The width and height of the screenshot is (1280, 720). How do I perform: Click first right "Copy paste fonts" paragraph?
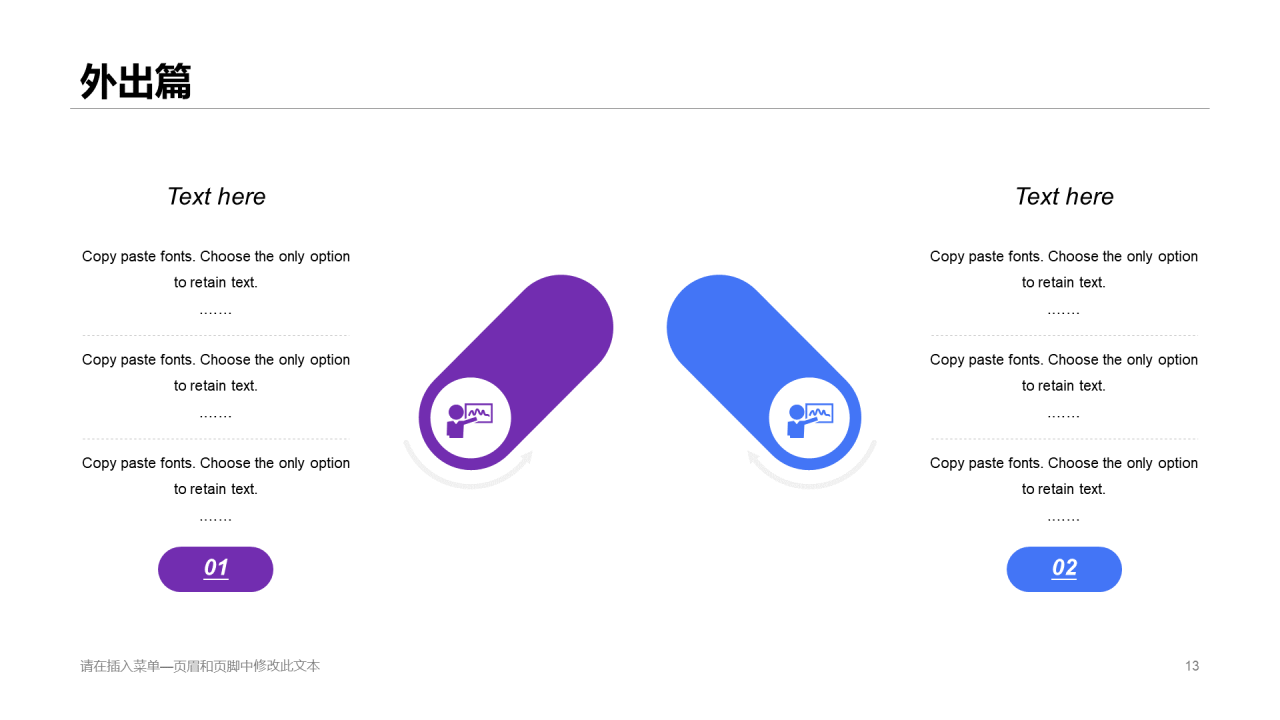[1064, 282]
